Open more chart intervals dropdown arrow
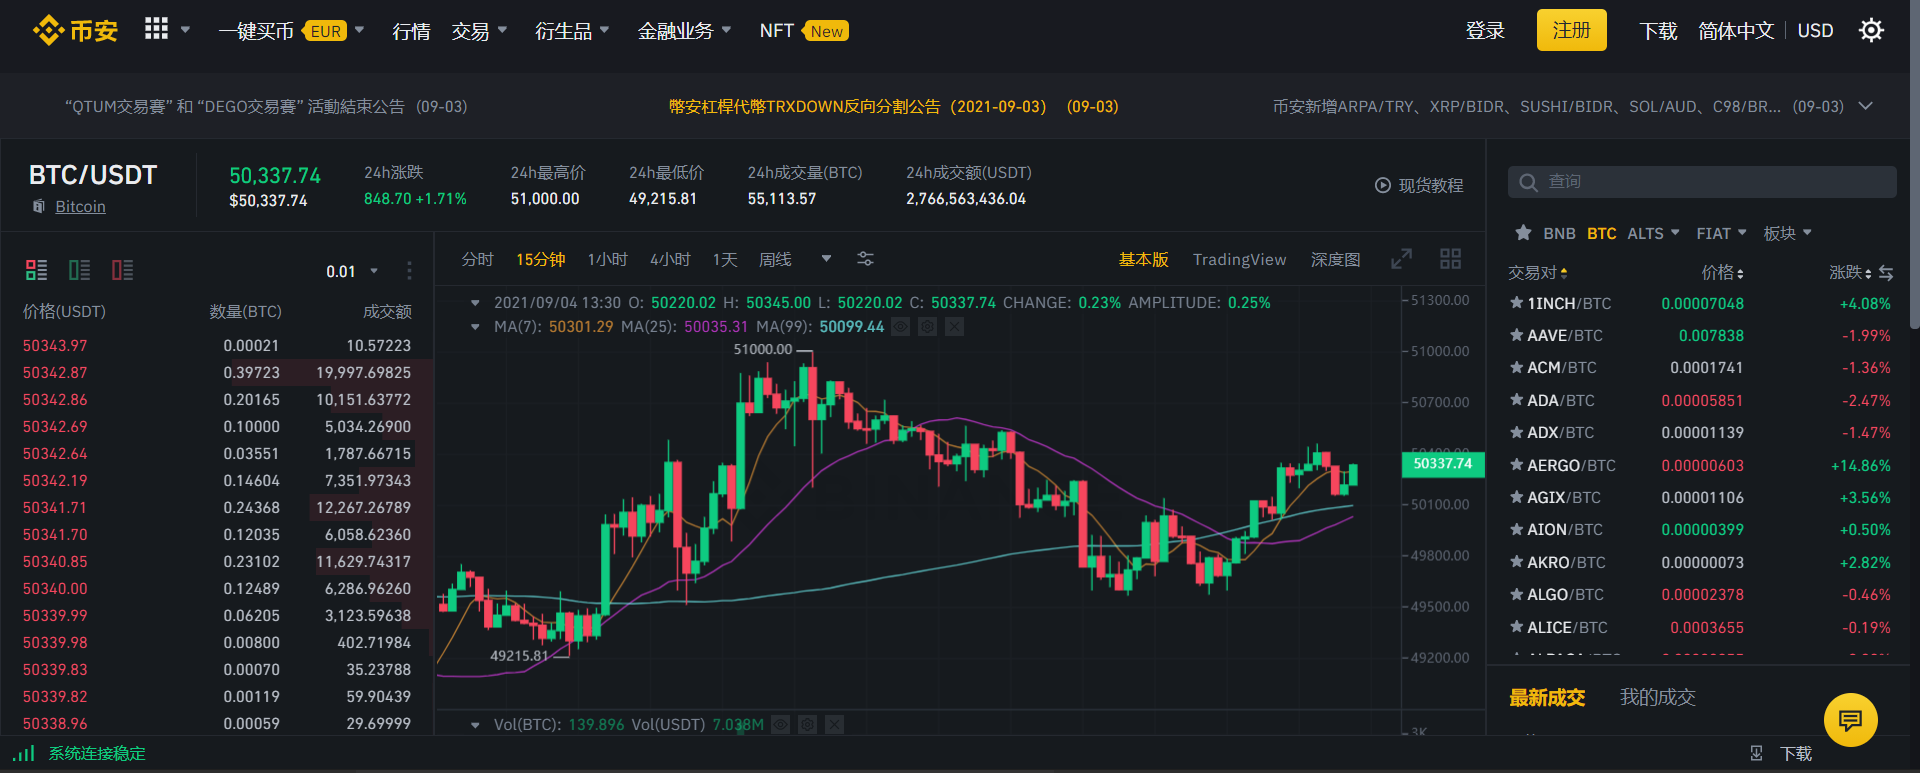The width and height of the screenshot is (1920, 773). [826, 259]
